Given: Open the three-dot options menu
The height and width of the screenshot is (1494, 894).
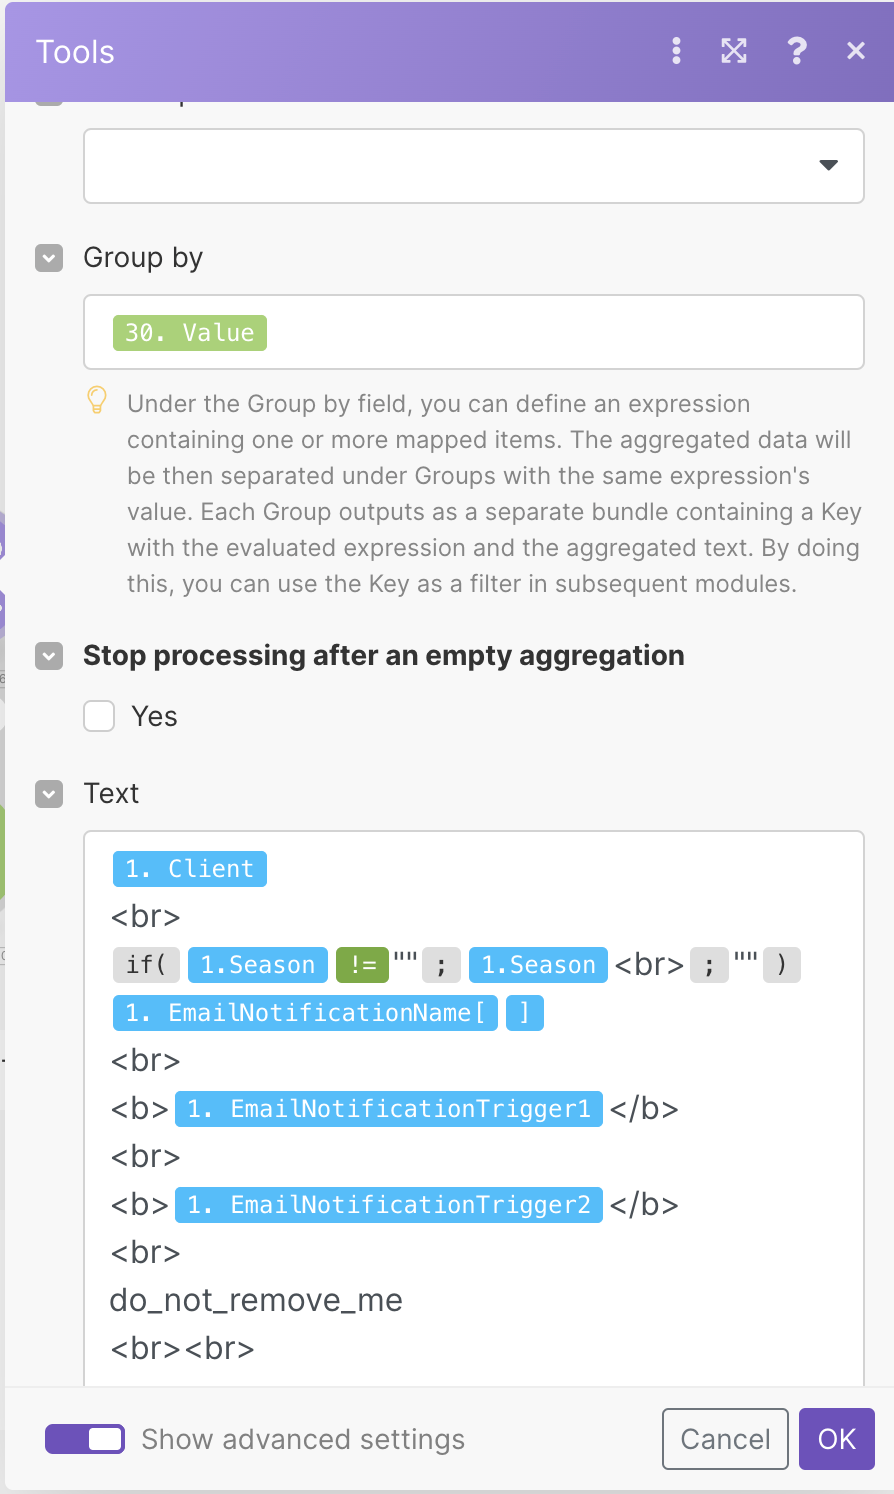Looking at the screenshot, I should (x=677, y=51).
